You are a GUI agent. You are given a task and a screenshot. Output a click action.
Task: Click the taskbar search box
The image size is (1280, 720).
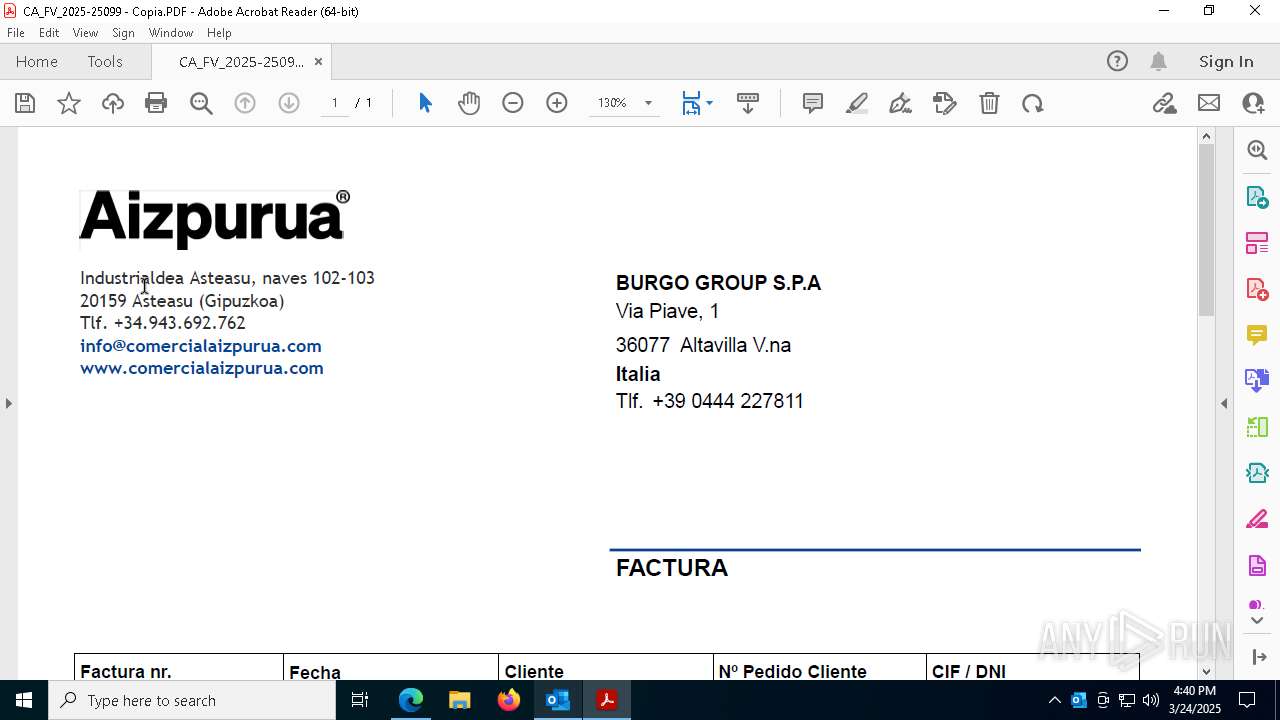(x=192, y=700)
